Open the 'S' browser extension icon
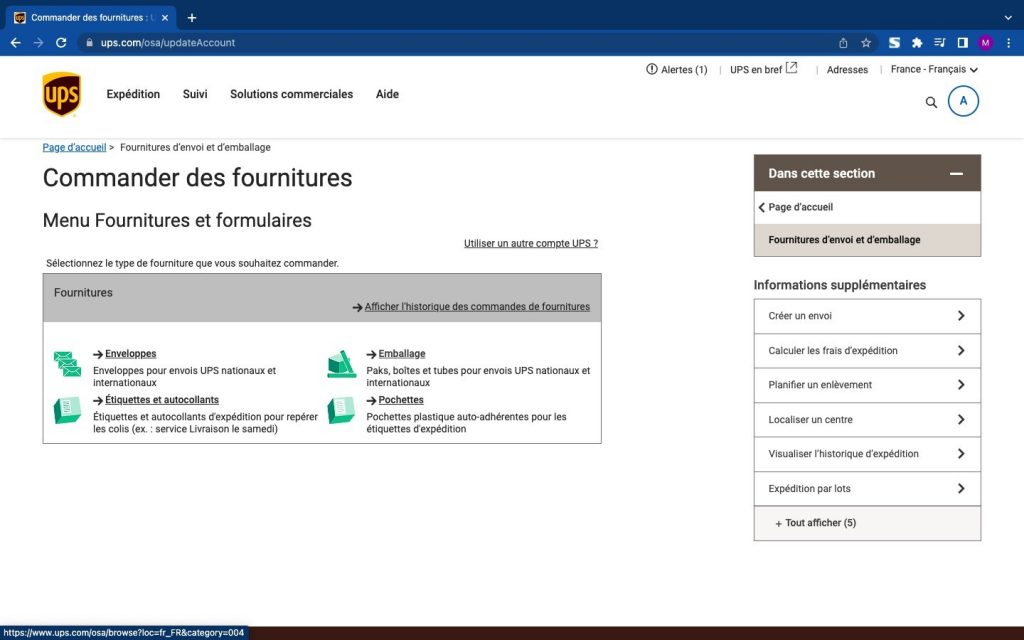The image size is (1024, 640). 895,42
